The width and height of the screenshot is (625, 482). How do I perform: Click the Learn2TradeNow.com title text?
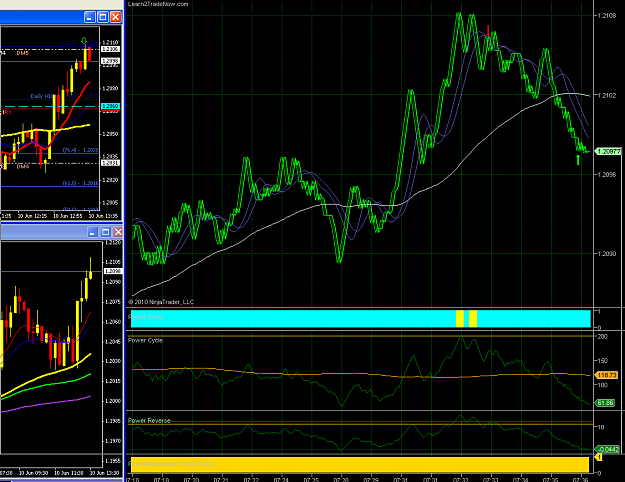[158, 4]
